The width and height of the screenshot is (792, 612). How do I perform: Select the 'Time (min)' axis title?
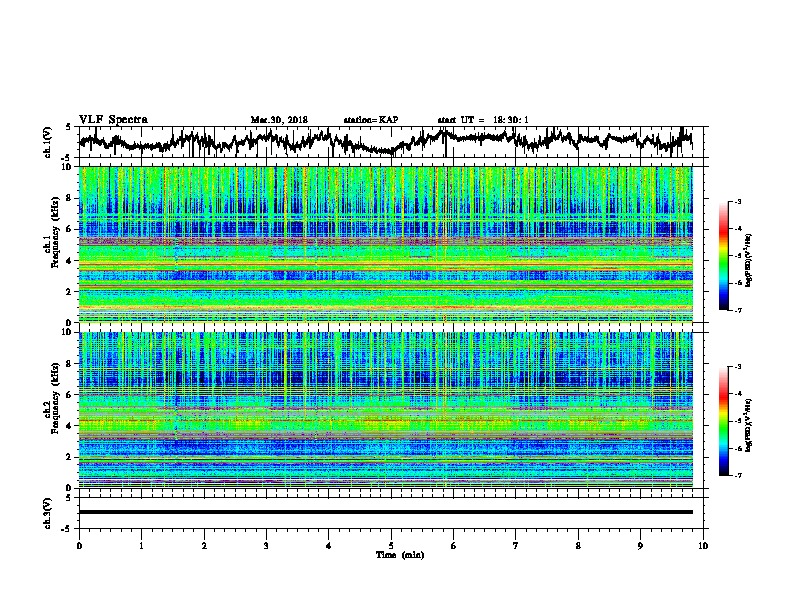[400, 555]
